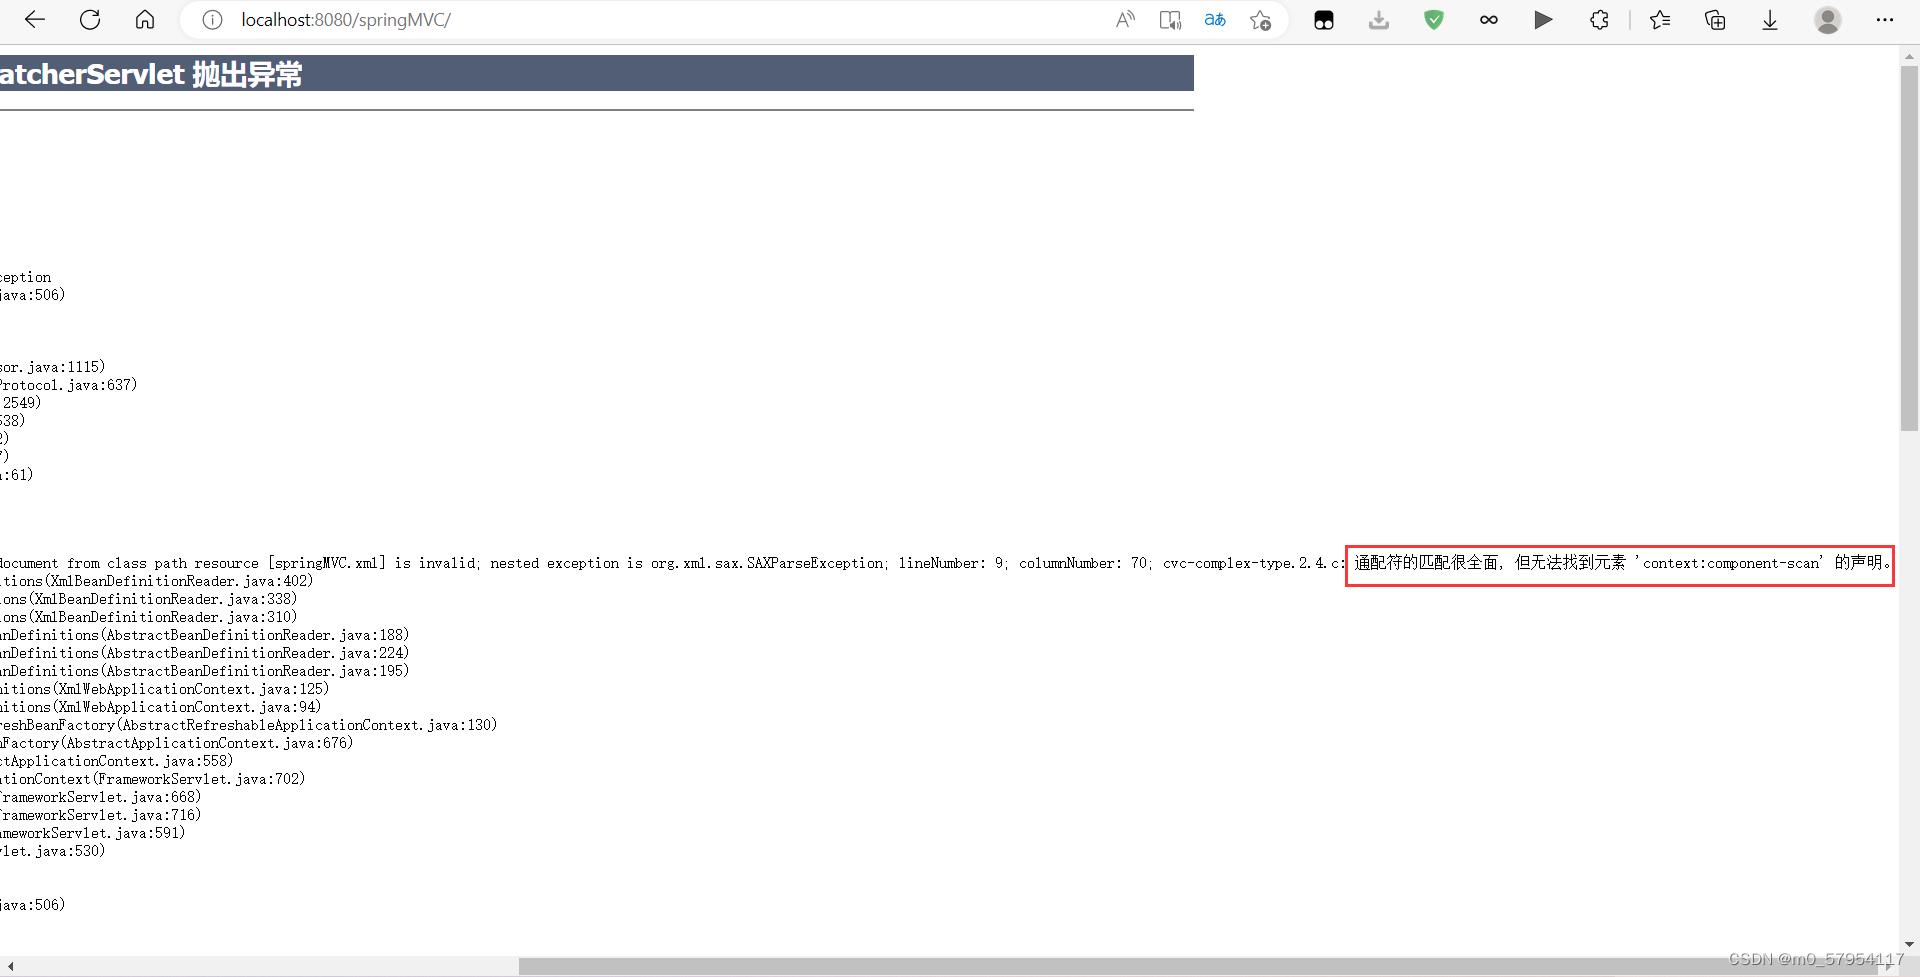Click the AbstractApplicationContext.java:676 stack line
Viewport: 1920px width, 977px height.
pos(177,743)
